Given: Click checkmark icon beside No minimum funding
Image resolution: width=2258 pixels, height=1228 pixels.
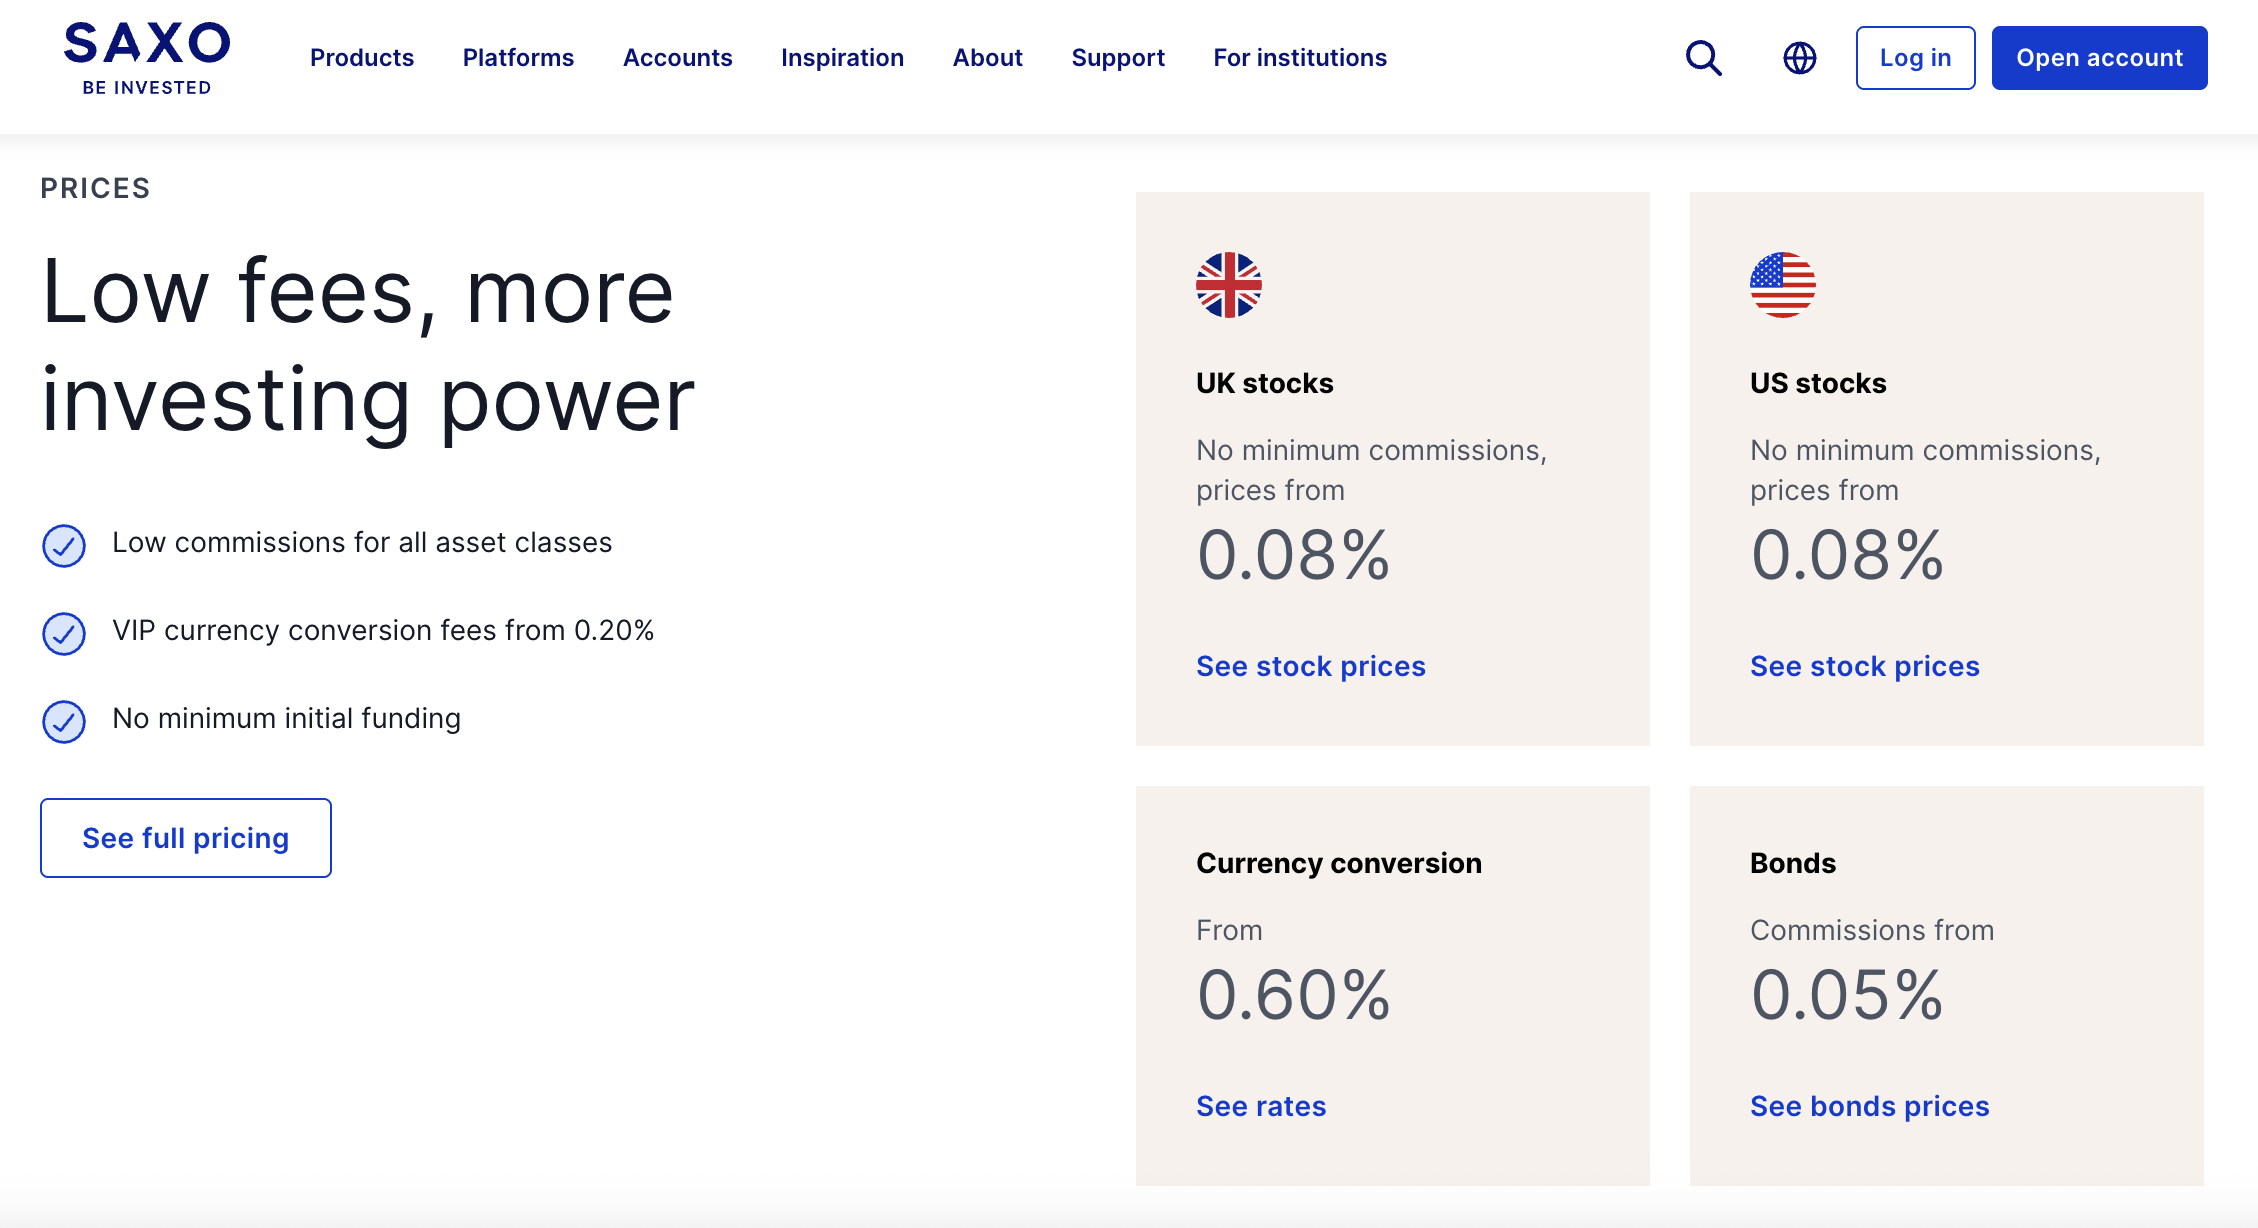Looking at the screenshot, I should pos(64,722).
